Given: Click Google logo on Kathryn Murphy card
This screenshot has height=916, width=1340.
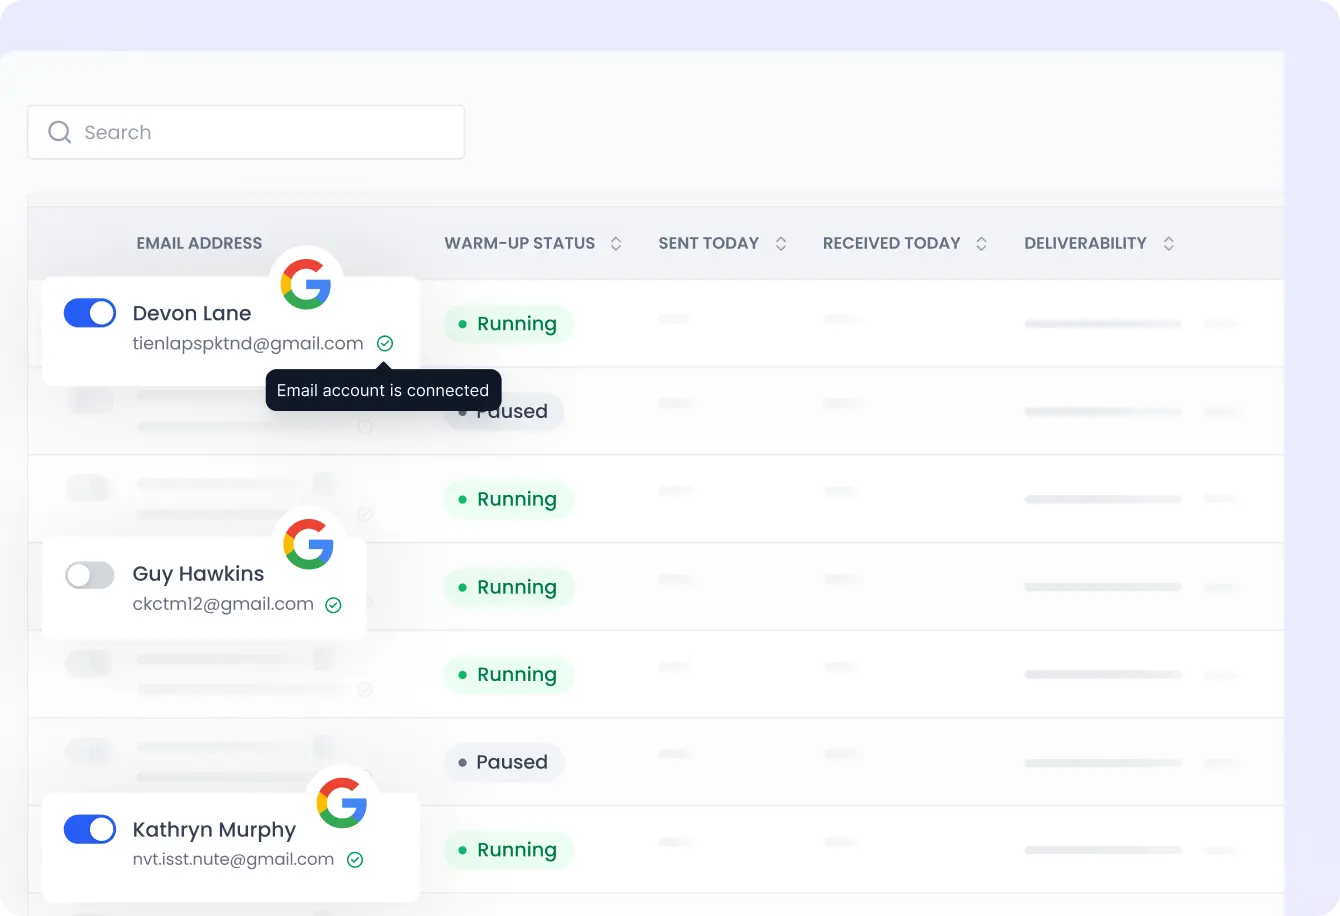Looking at the screenshot, I should pyautogui.click(x=342, y=803).
